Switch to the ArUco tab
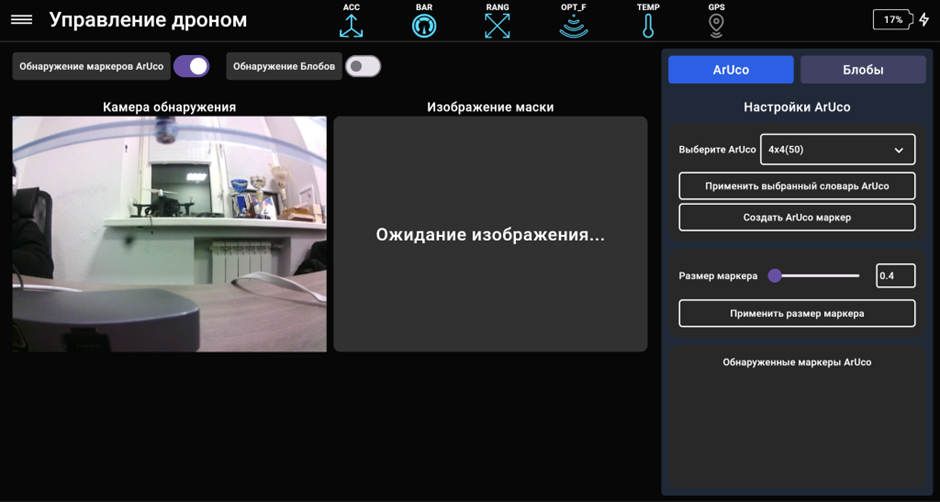Screen dimensions: 940x502 coord(731,70)
